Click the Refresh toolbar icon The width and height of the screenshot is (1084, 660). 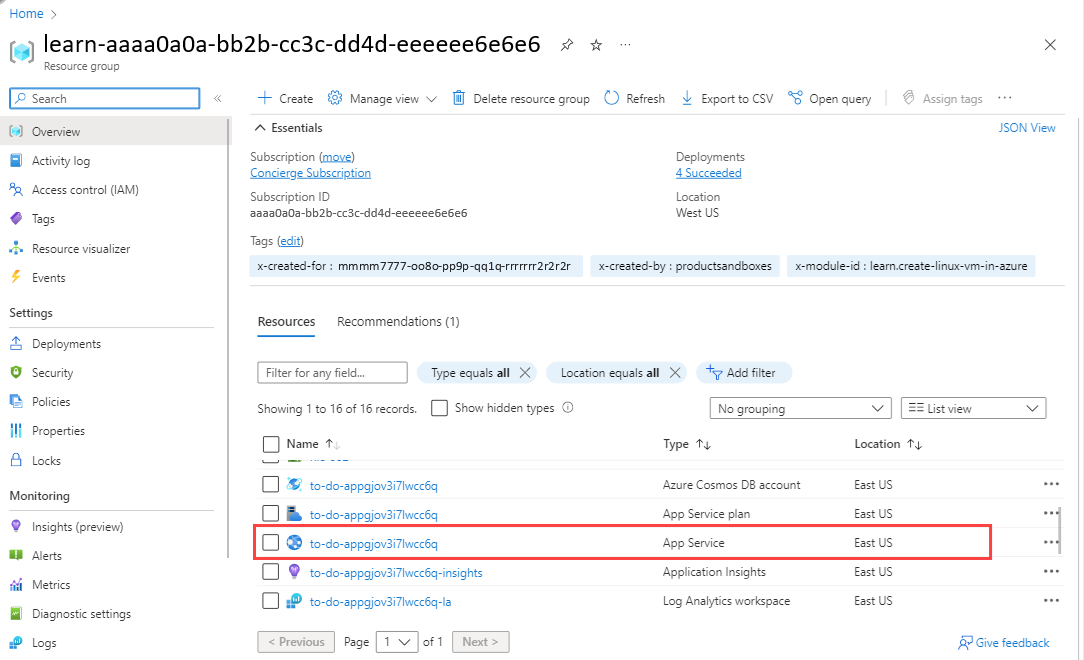click(x=611, y=98)
